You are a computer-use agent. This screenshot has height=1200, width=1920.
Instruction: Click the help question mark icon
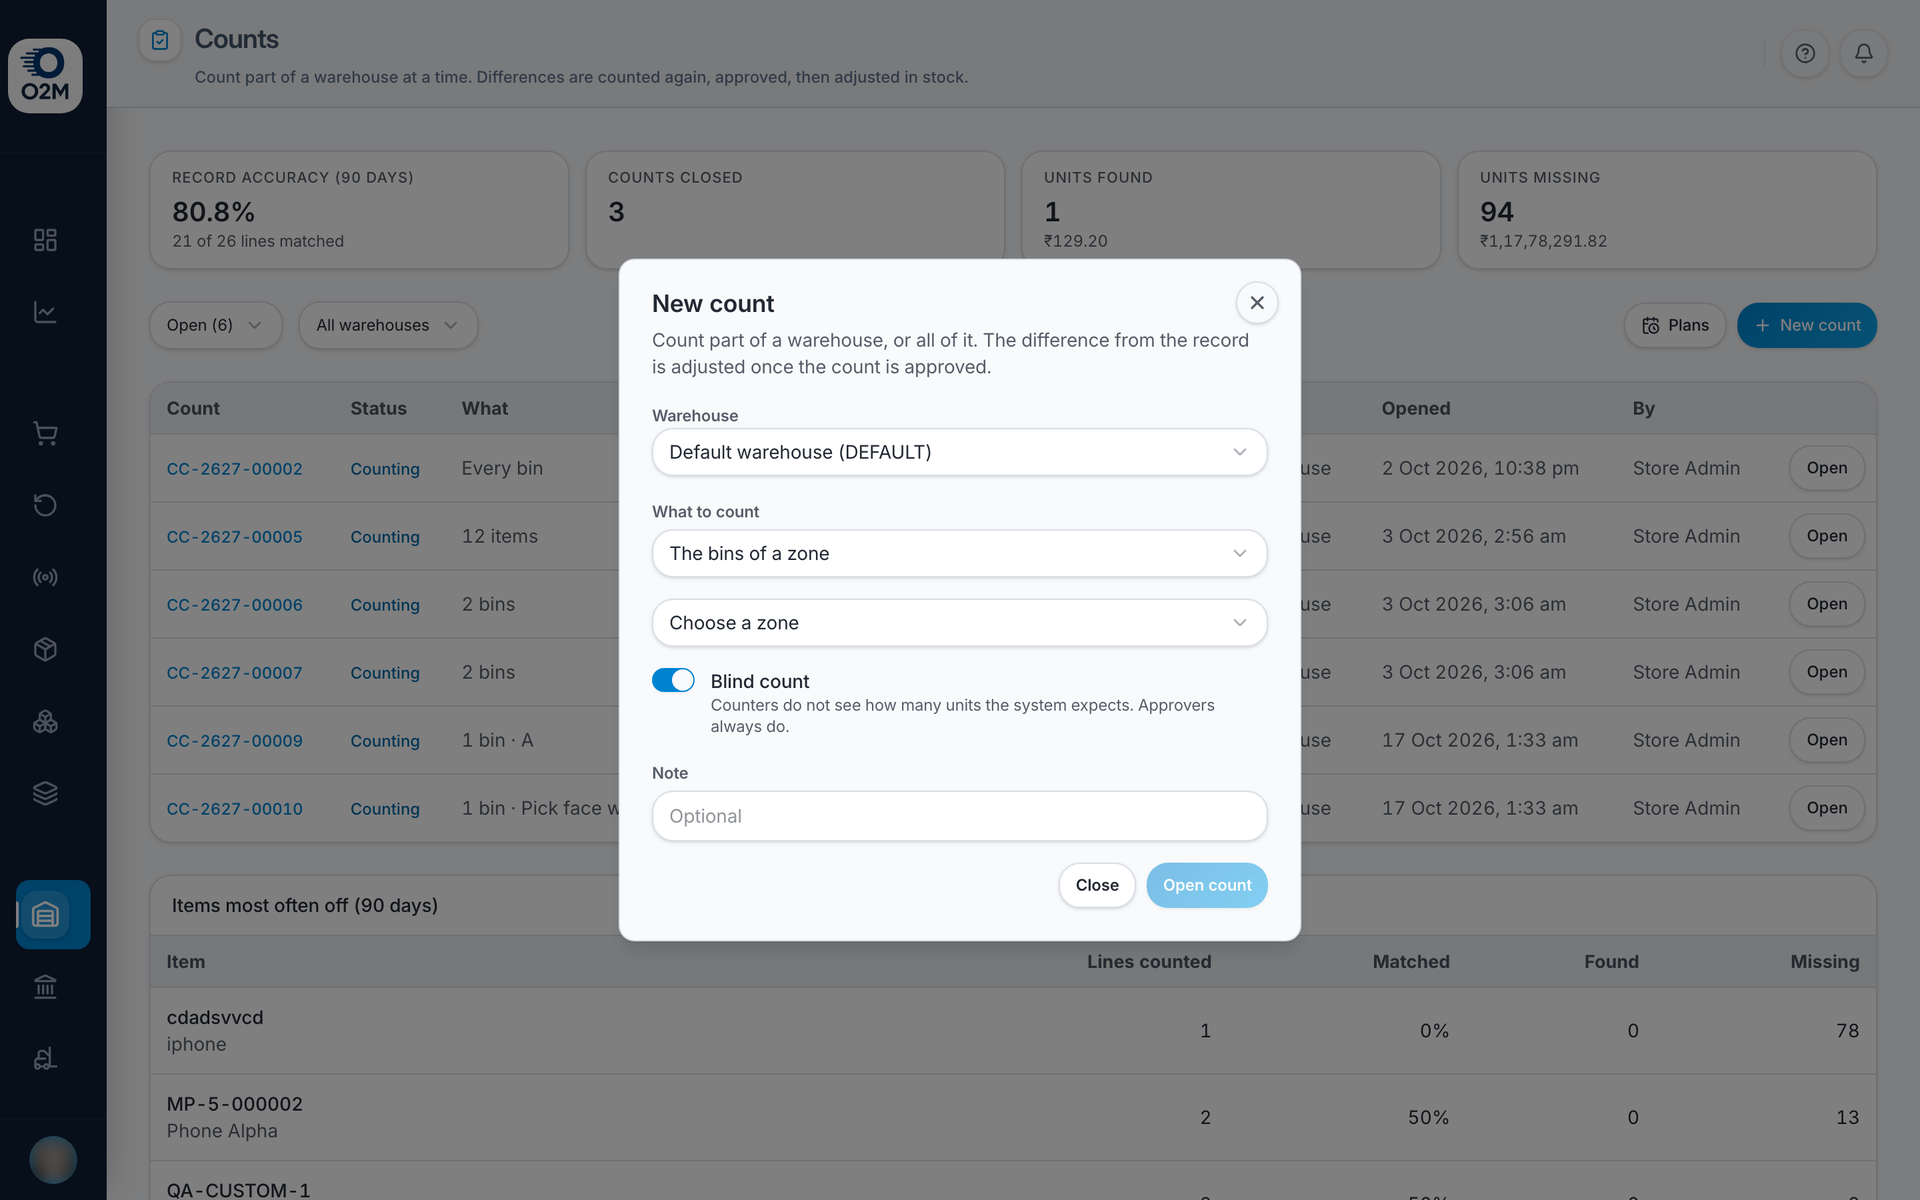coord(1805,53)
